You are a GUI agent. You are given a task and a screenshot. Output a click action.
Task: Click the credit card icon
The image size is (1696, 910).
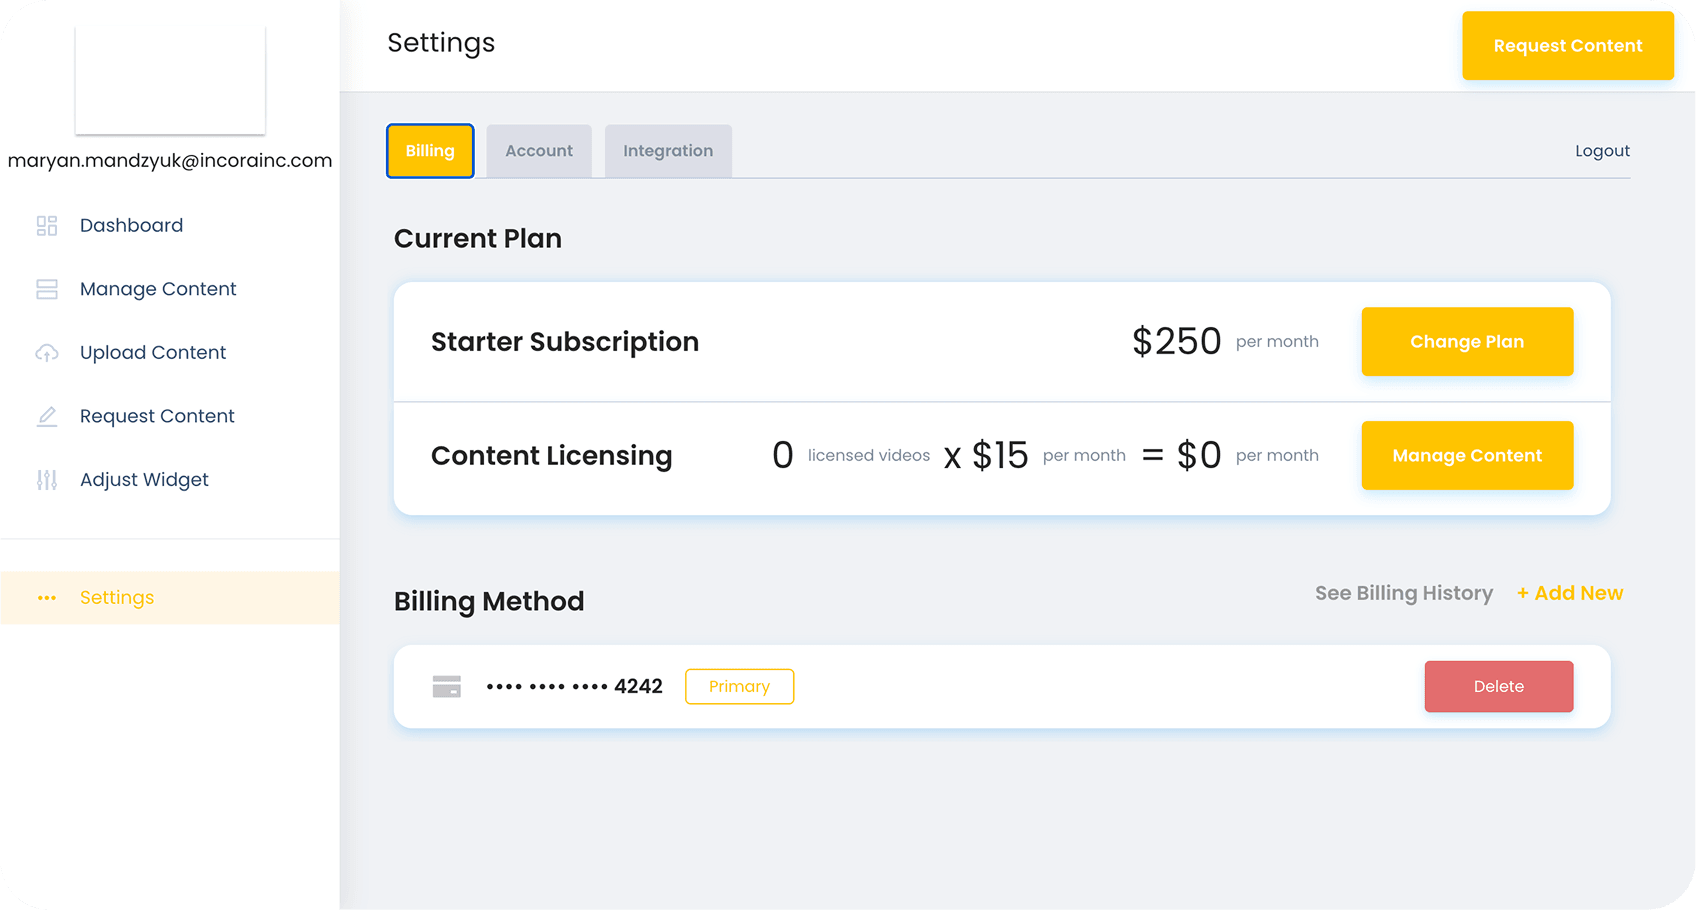446,687
